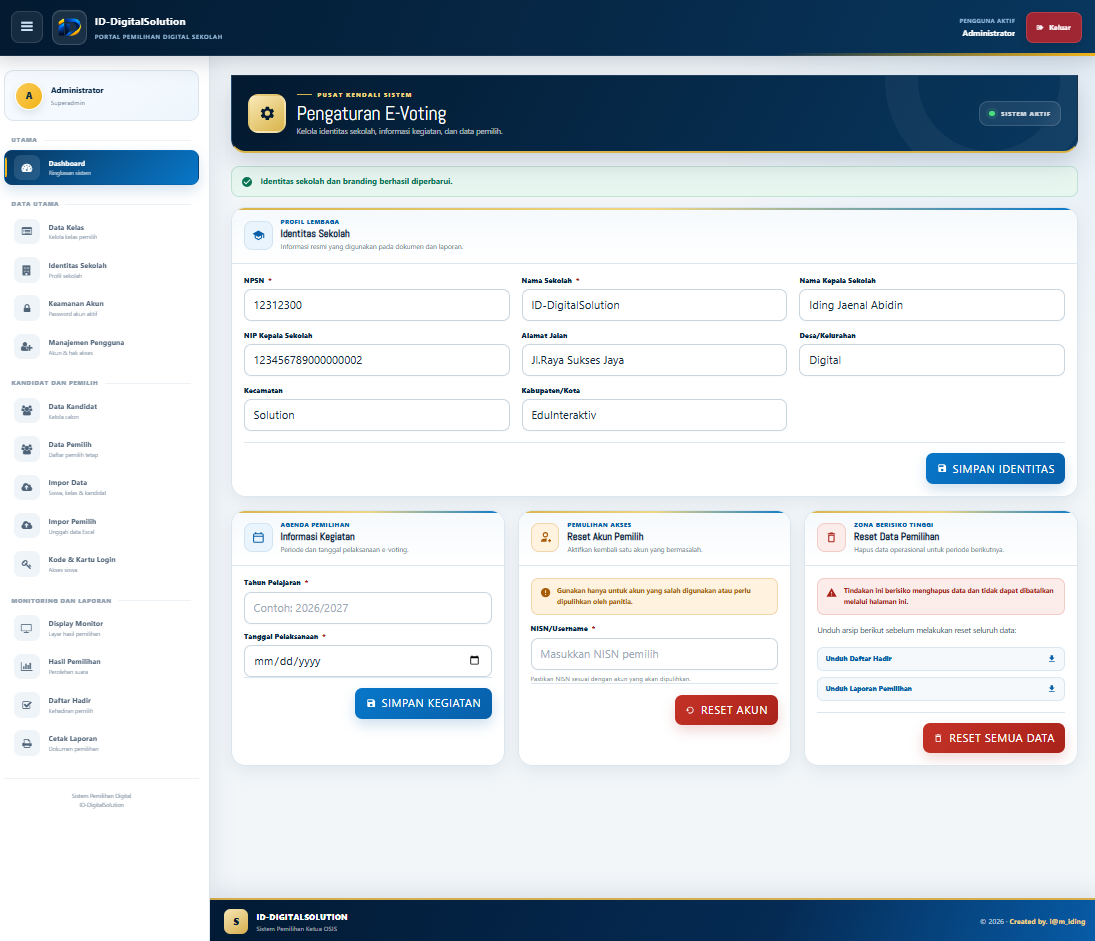Click the gear icon beside Pengaturan E-Voting
The height and width of the screenshot is (941, 1095).
pyautogui.click(x=267, y=113)
